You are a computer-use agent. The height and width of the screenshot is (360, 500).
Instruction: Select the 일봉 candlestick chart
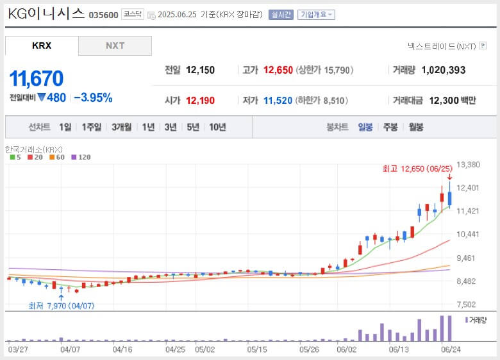click(365, 127)
